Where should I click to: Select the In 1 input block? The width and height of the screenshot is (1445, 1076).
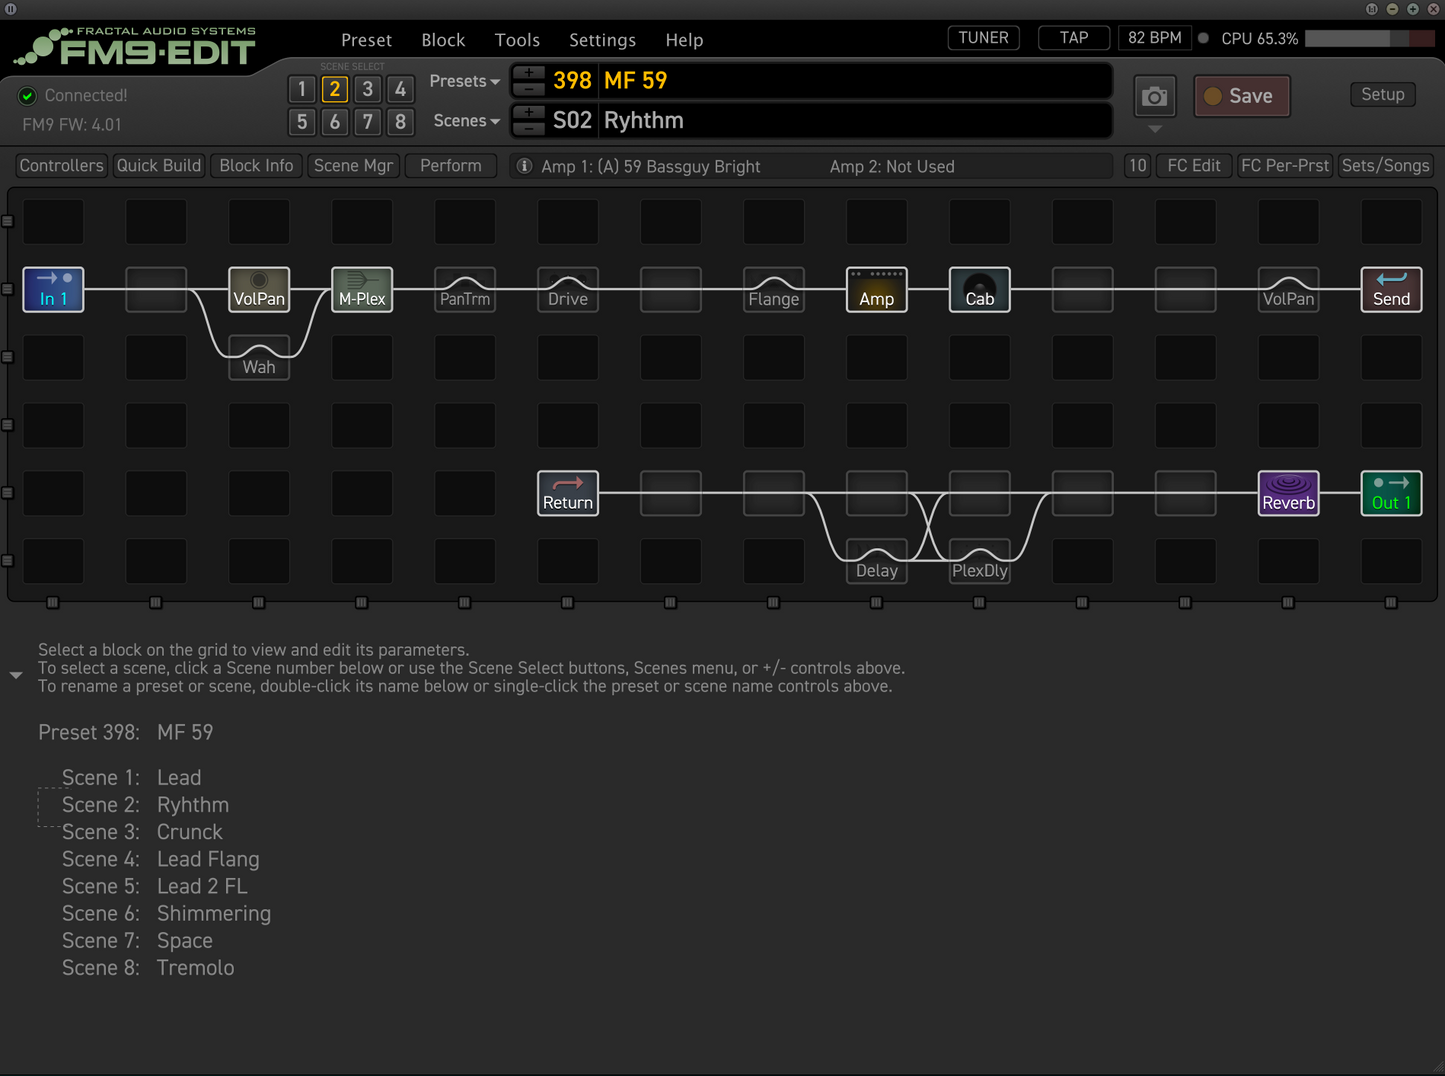pos(53,290)
